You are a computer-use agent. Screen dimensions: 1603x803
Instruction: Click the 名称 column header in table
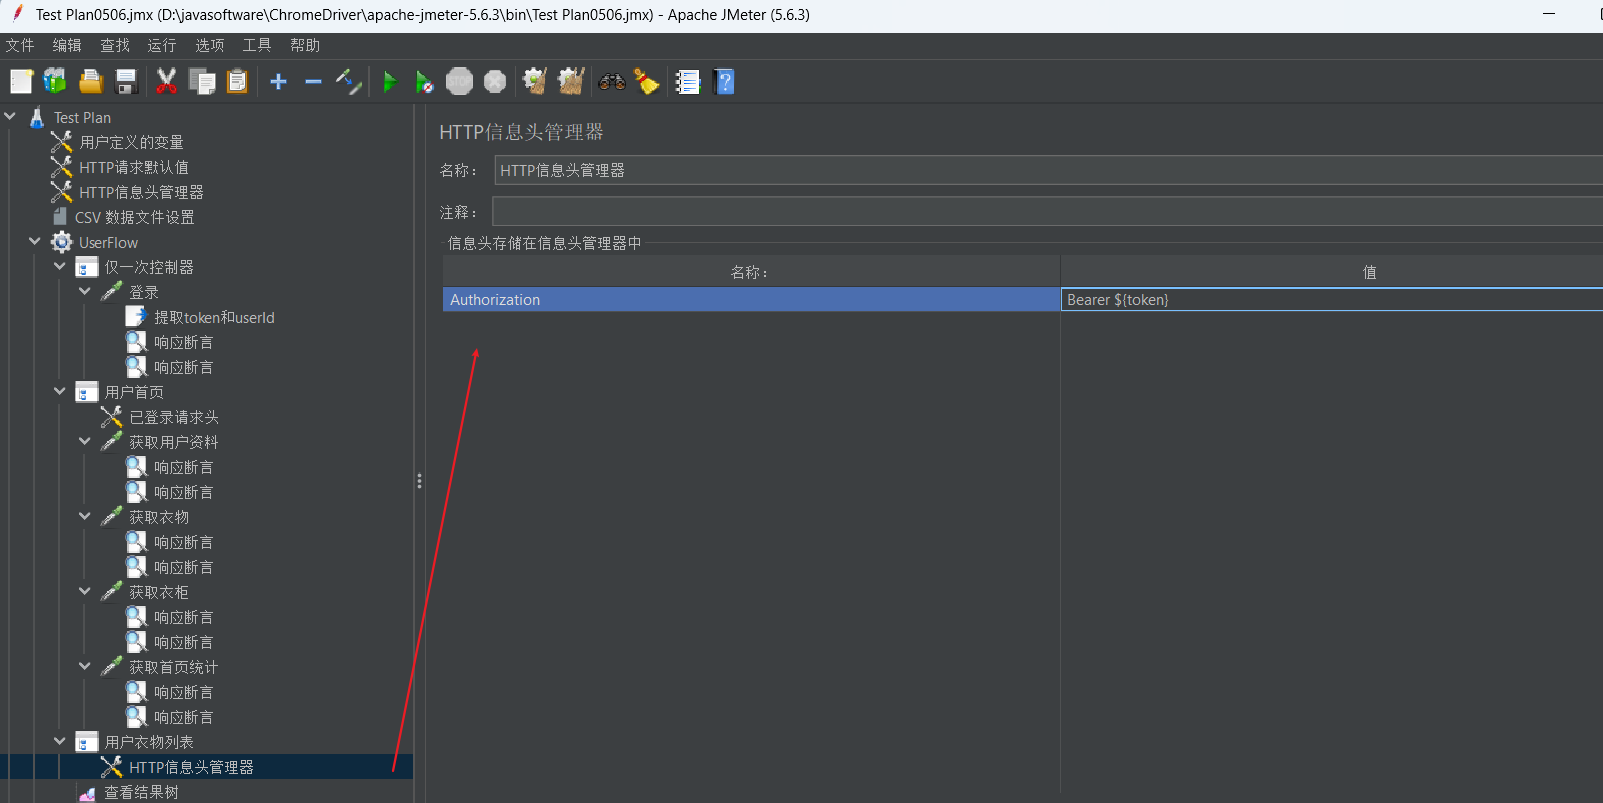click(x=751, y=272)
